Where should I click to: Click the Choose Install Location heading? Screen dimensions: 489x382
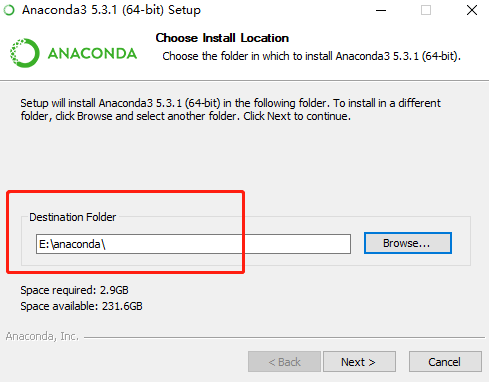pos(222,38)
